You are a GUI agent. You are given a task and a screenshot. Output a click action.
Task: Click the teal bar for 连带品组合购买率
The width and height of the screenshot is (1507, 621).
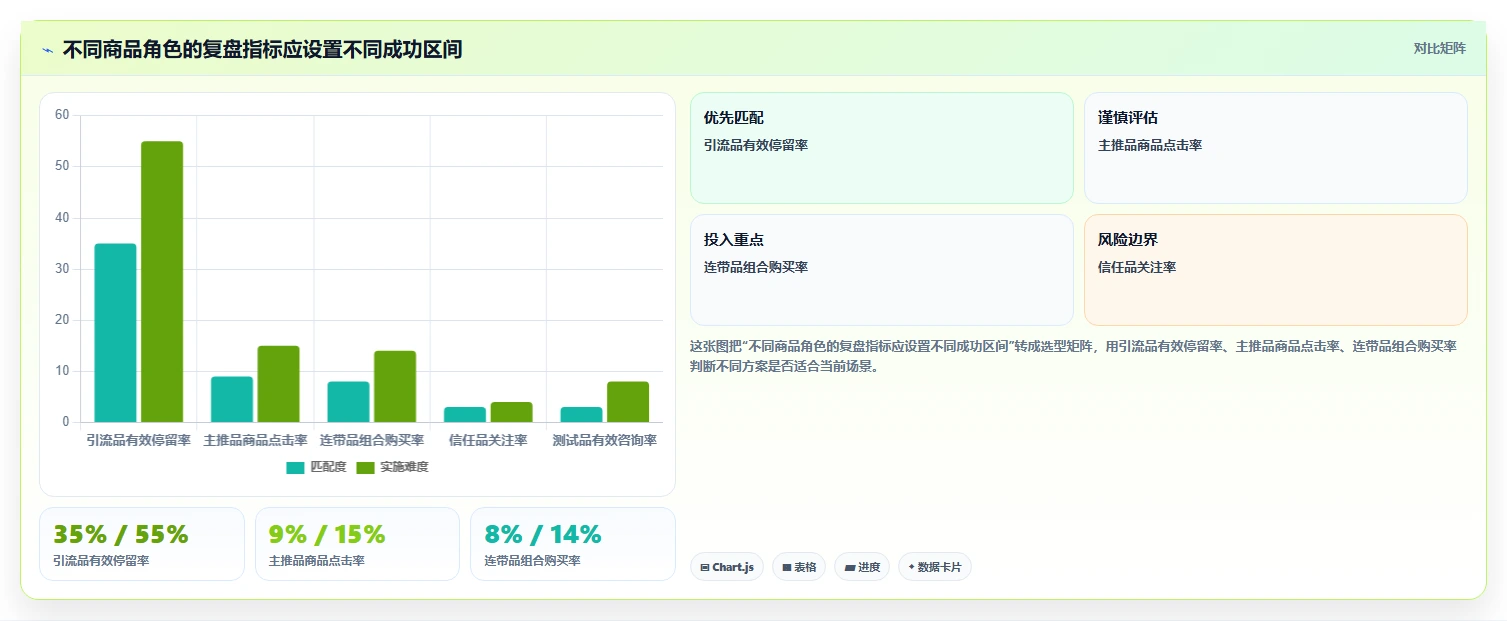[348, 402]
